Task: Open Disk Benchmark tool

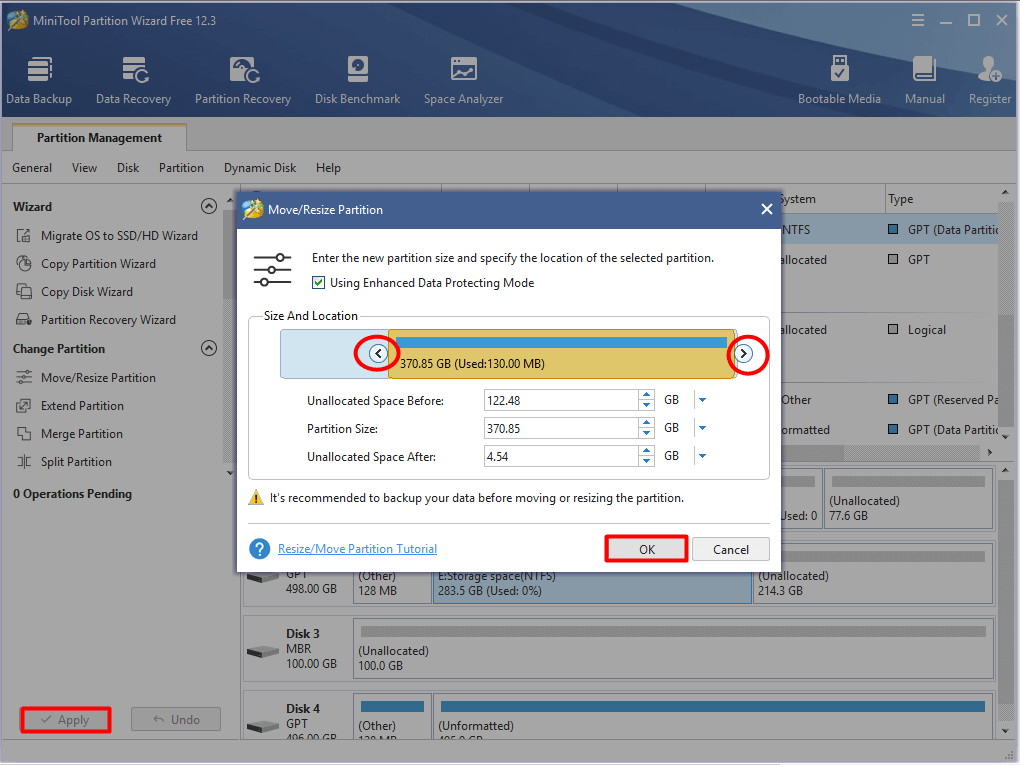Action: (357, 81)
